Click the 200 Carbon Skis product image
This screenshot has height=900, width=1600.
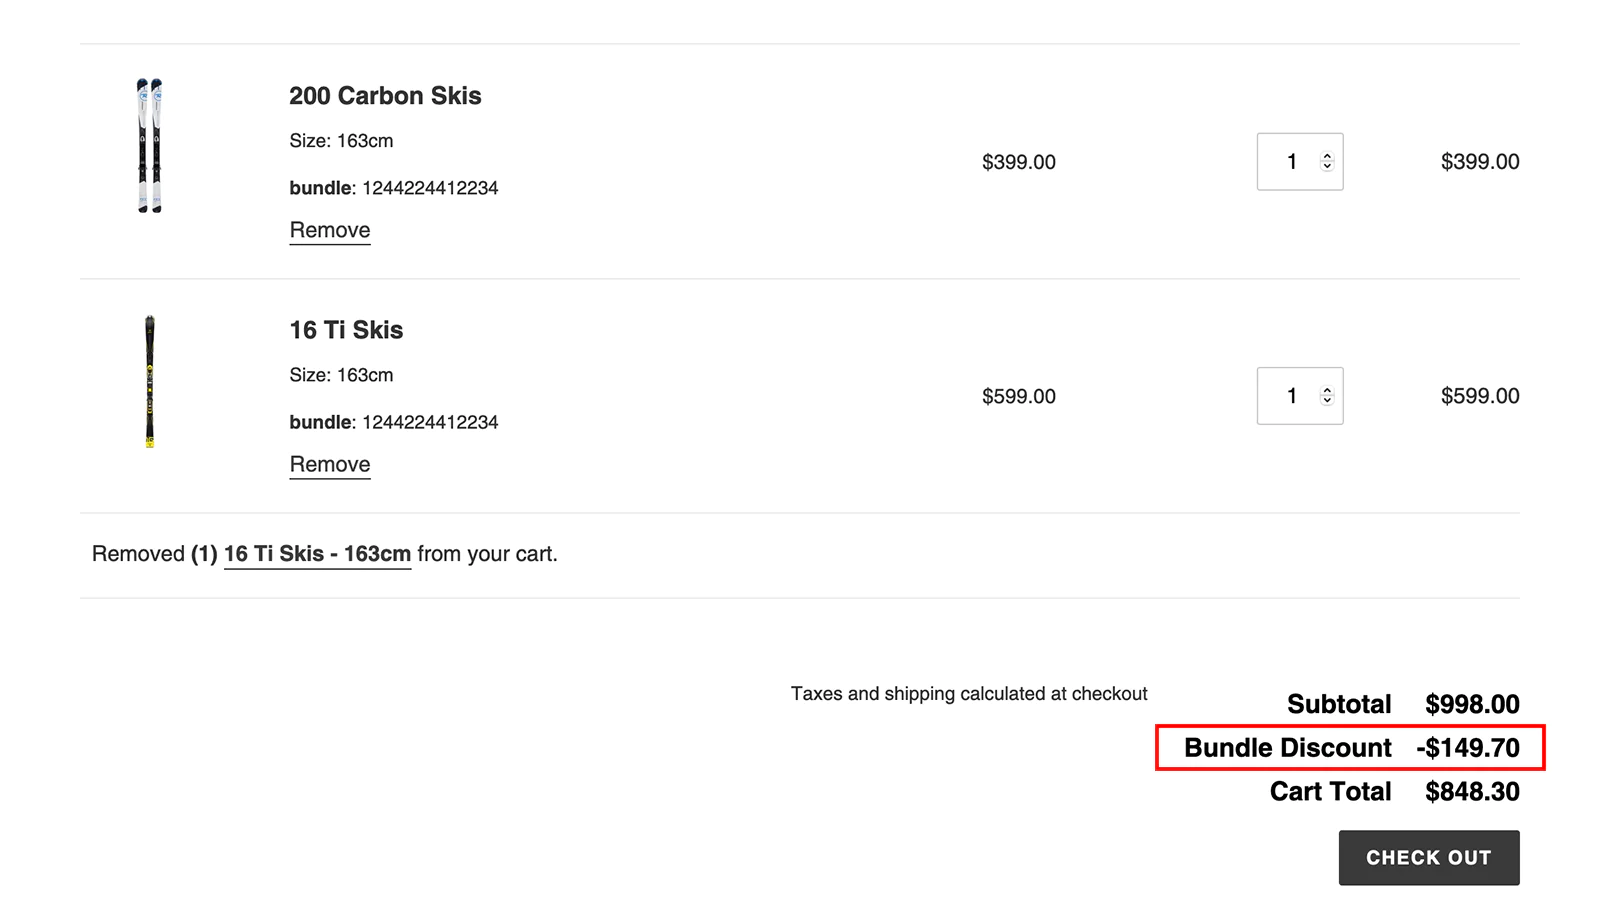tap(148, 145)
